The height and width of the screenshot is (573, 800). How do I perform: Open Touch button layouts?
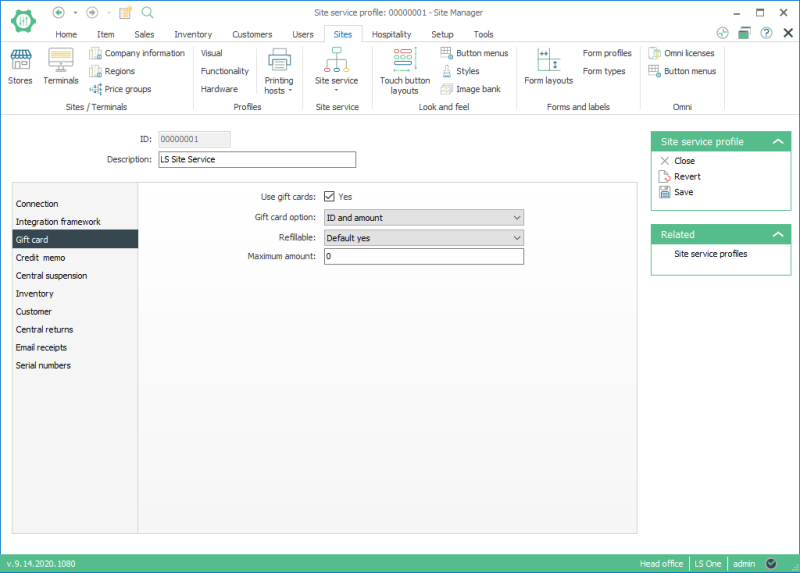(x=405, y=71)
